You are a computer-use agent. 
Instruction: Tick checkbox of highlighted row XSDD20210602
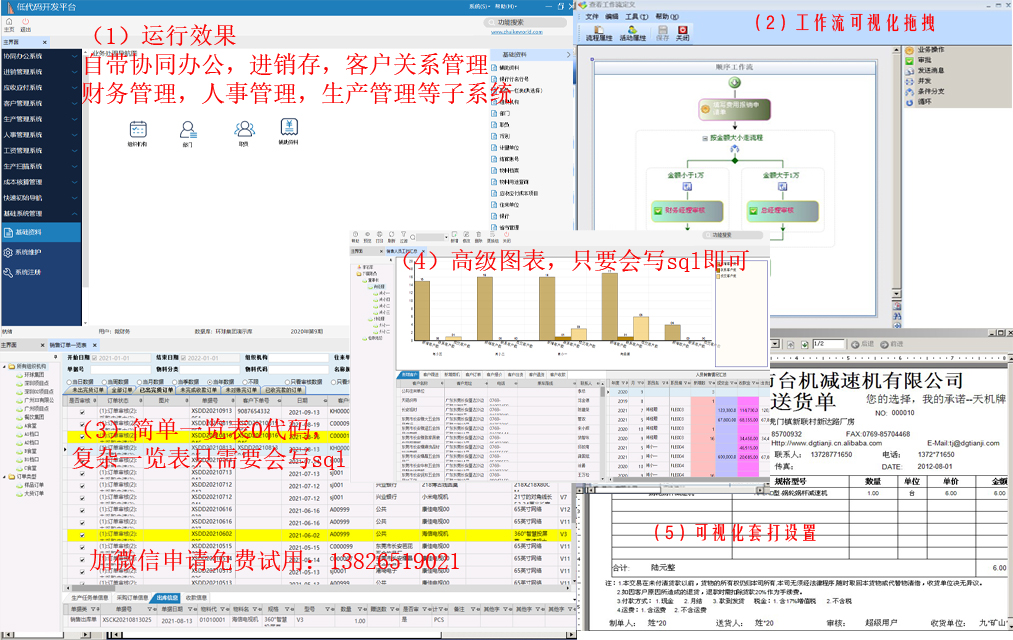[x=82, y=535]
